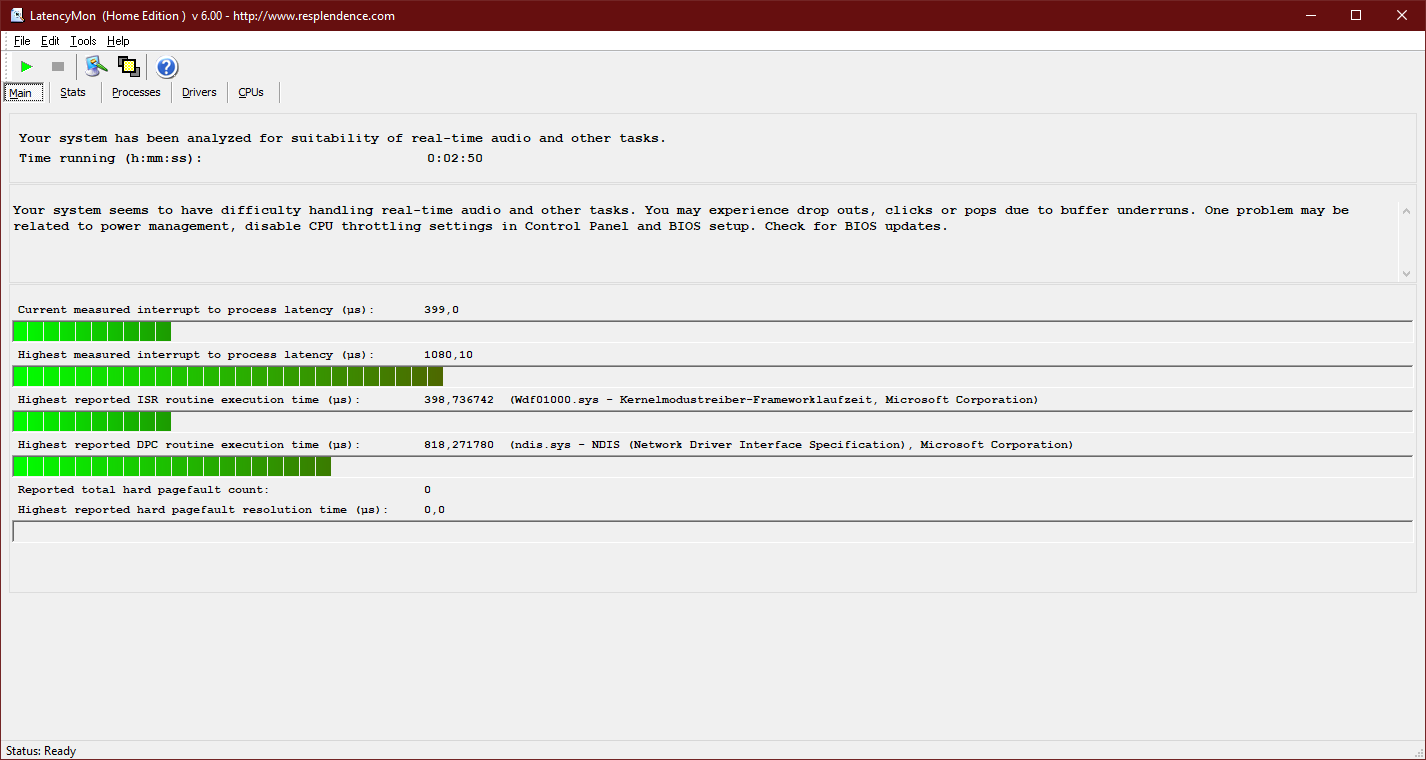Click the 'Highest reported hard pagefault resolution time' label
This screenshot has width=1426, height=760.
point(203,510)
